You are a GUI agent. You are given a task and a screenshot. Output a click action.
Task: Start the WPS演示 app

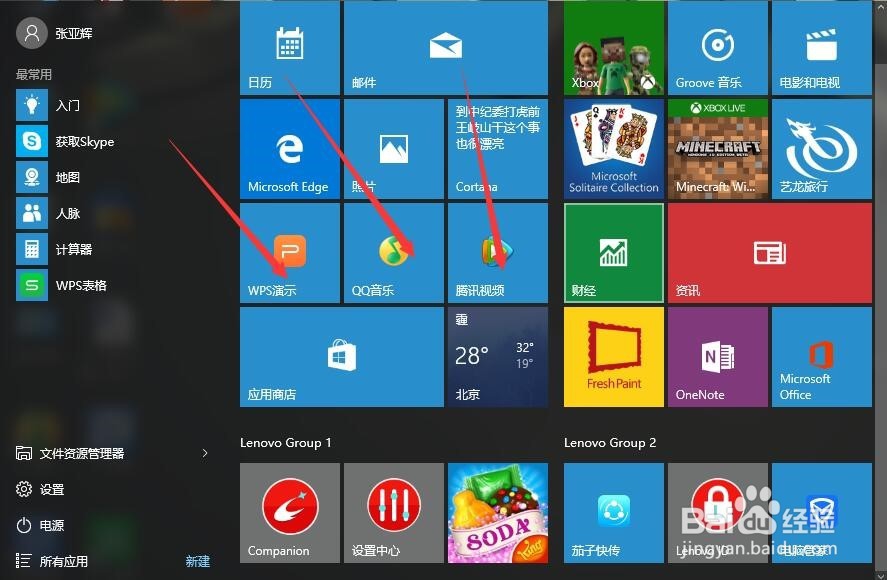click(x=289, y=252)
